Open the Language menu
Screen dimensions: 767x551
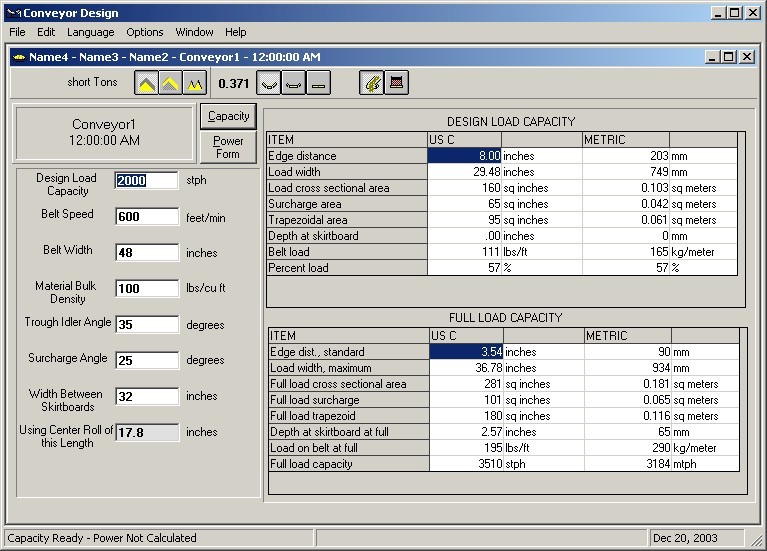[90, 32]
